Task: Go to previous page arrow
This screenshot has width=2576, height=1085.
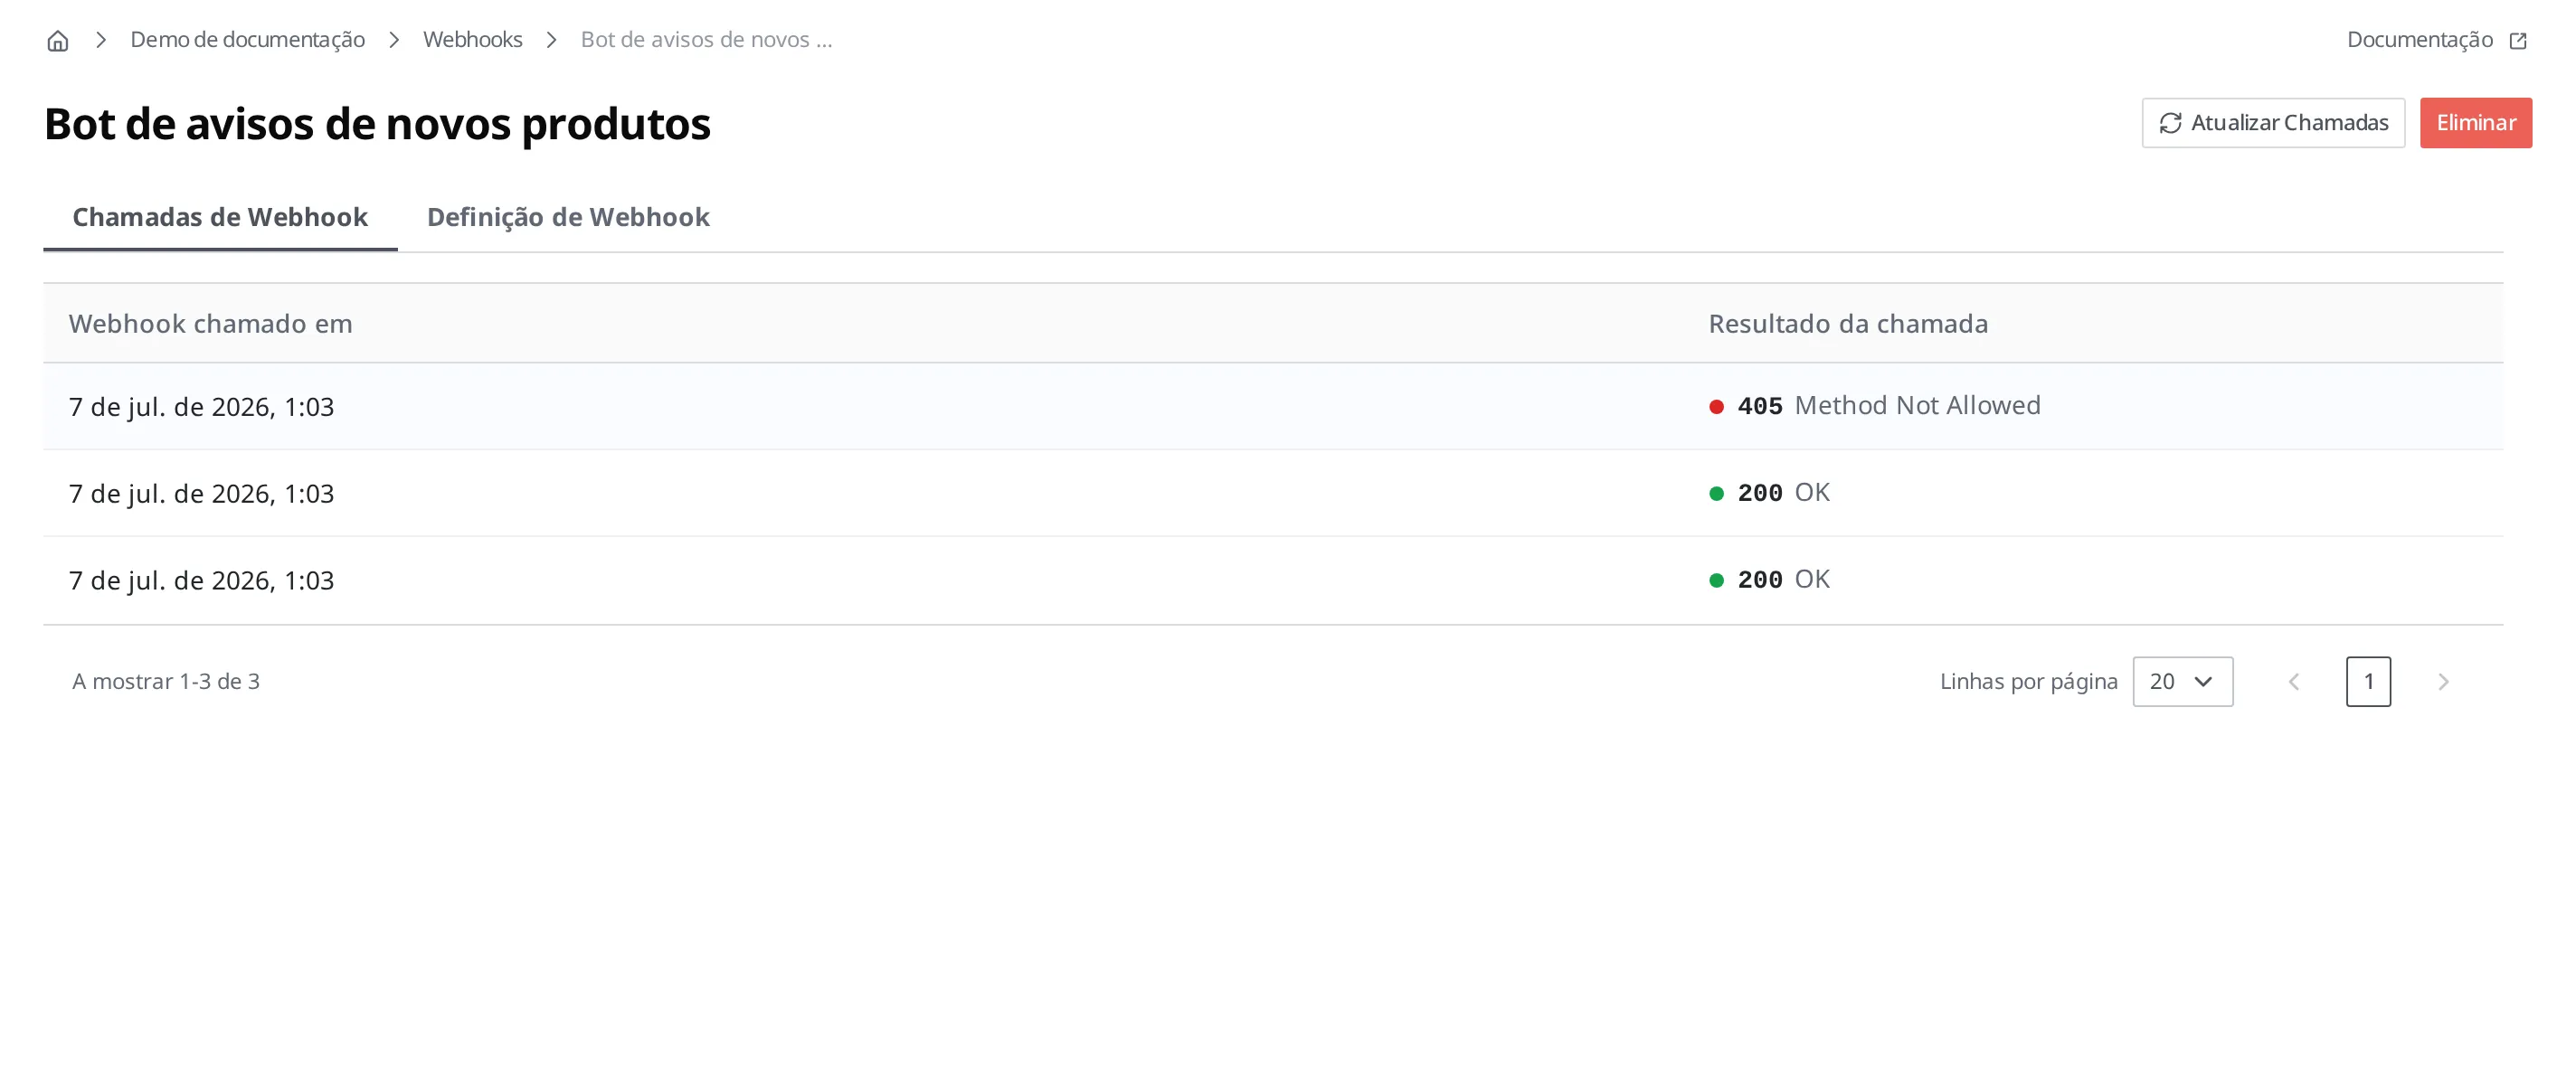Action: tap(2294, 682)
